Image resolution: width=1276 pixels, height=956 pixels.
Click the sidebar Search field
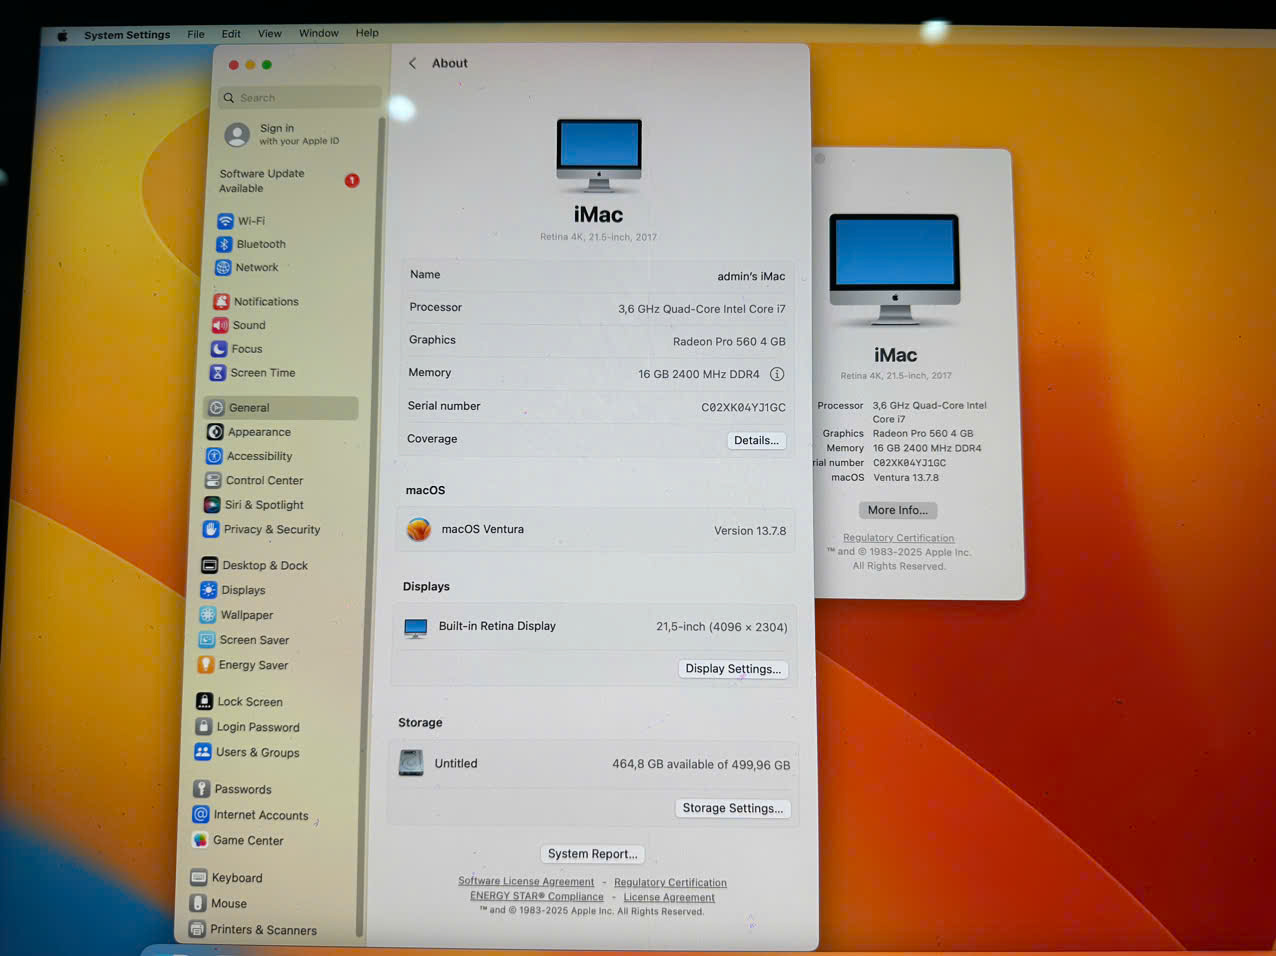tap(299, 98)
